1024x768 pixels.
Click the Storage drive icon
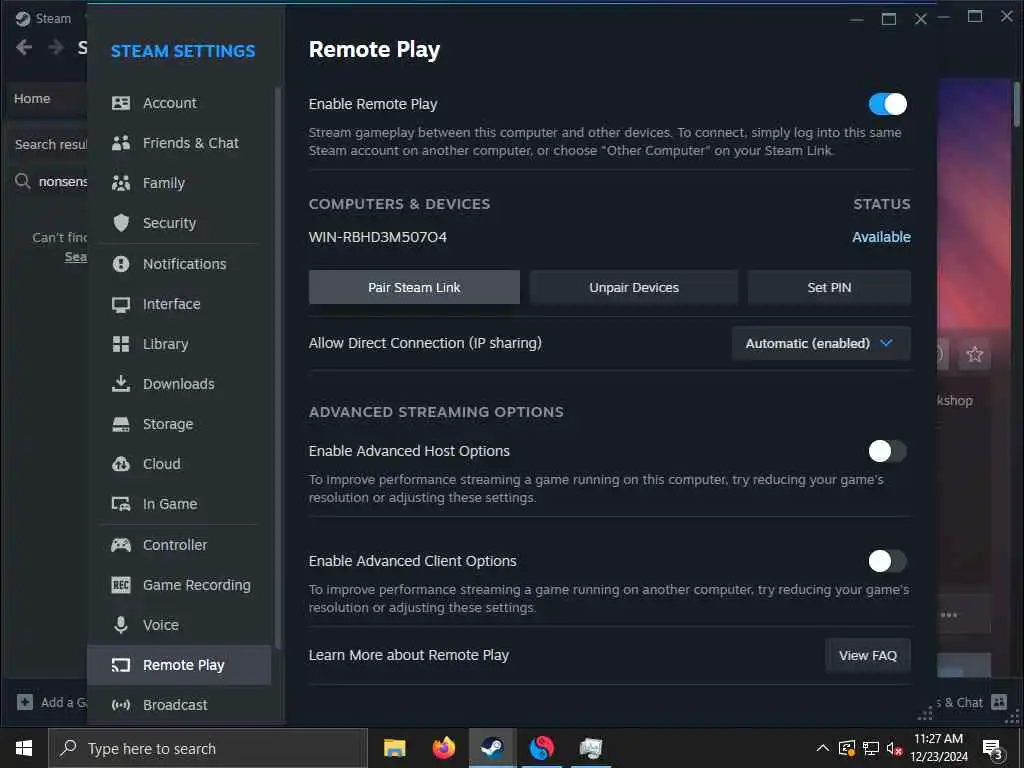(x=121, y=424)
